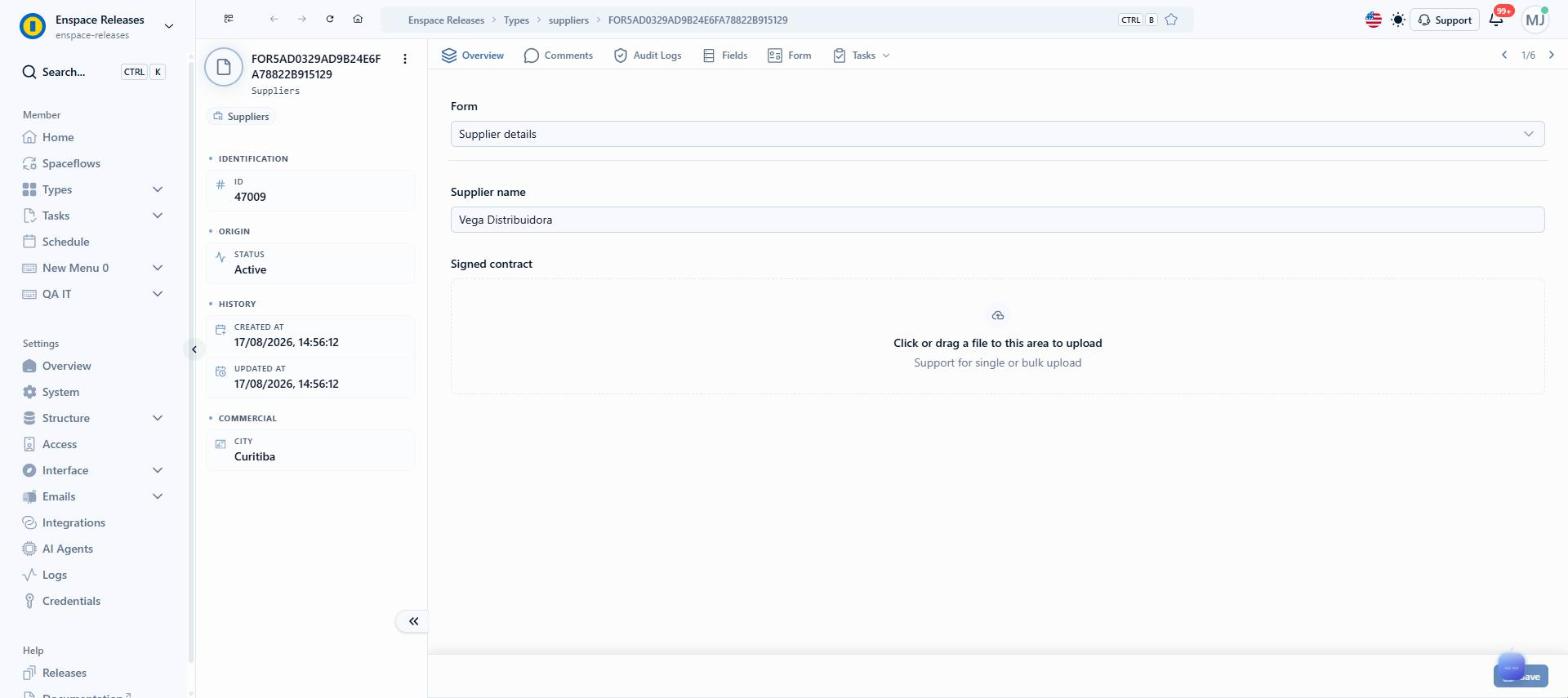Go to next record arrow

coord(1551,55)
